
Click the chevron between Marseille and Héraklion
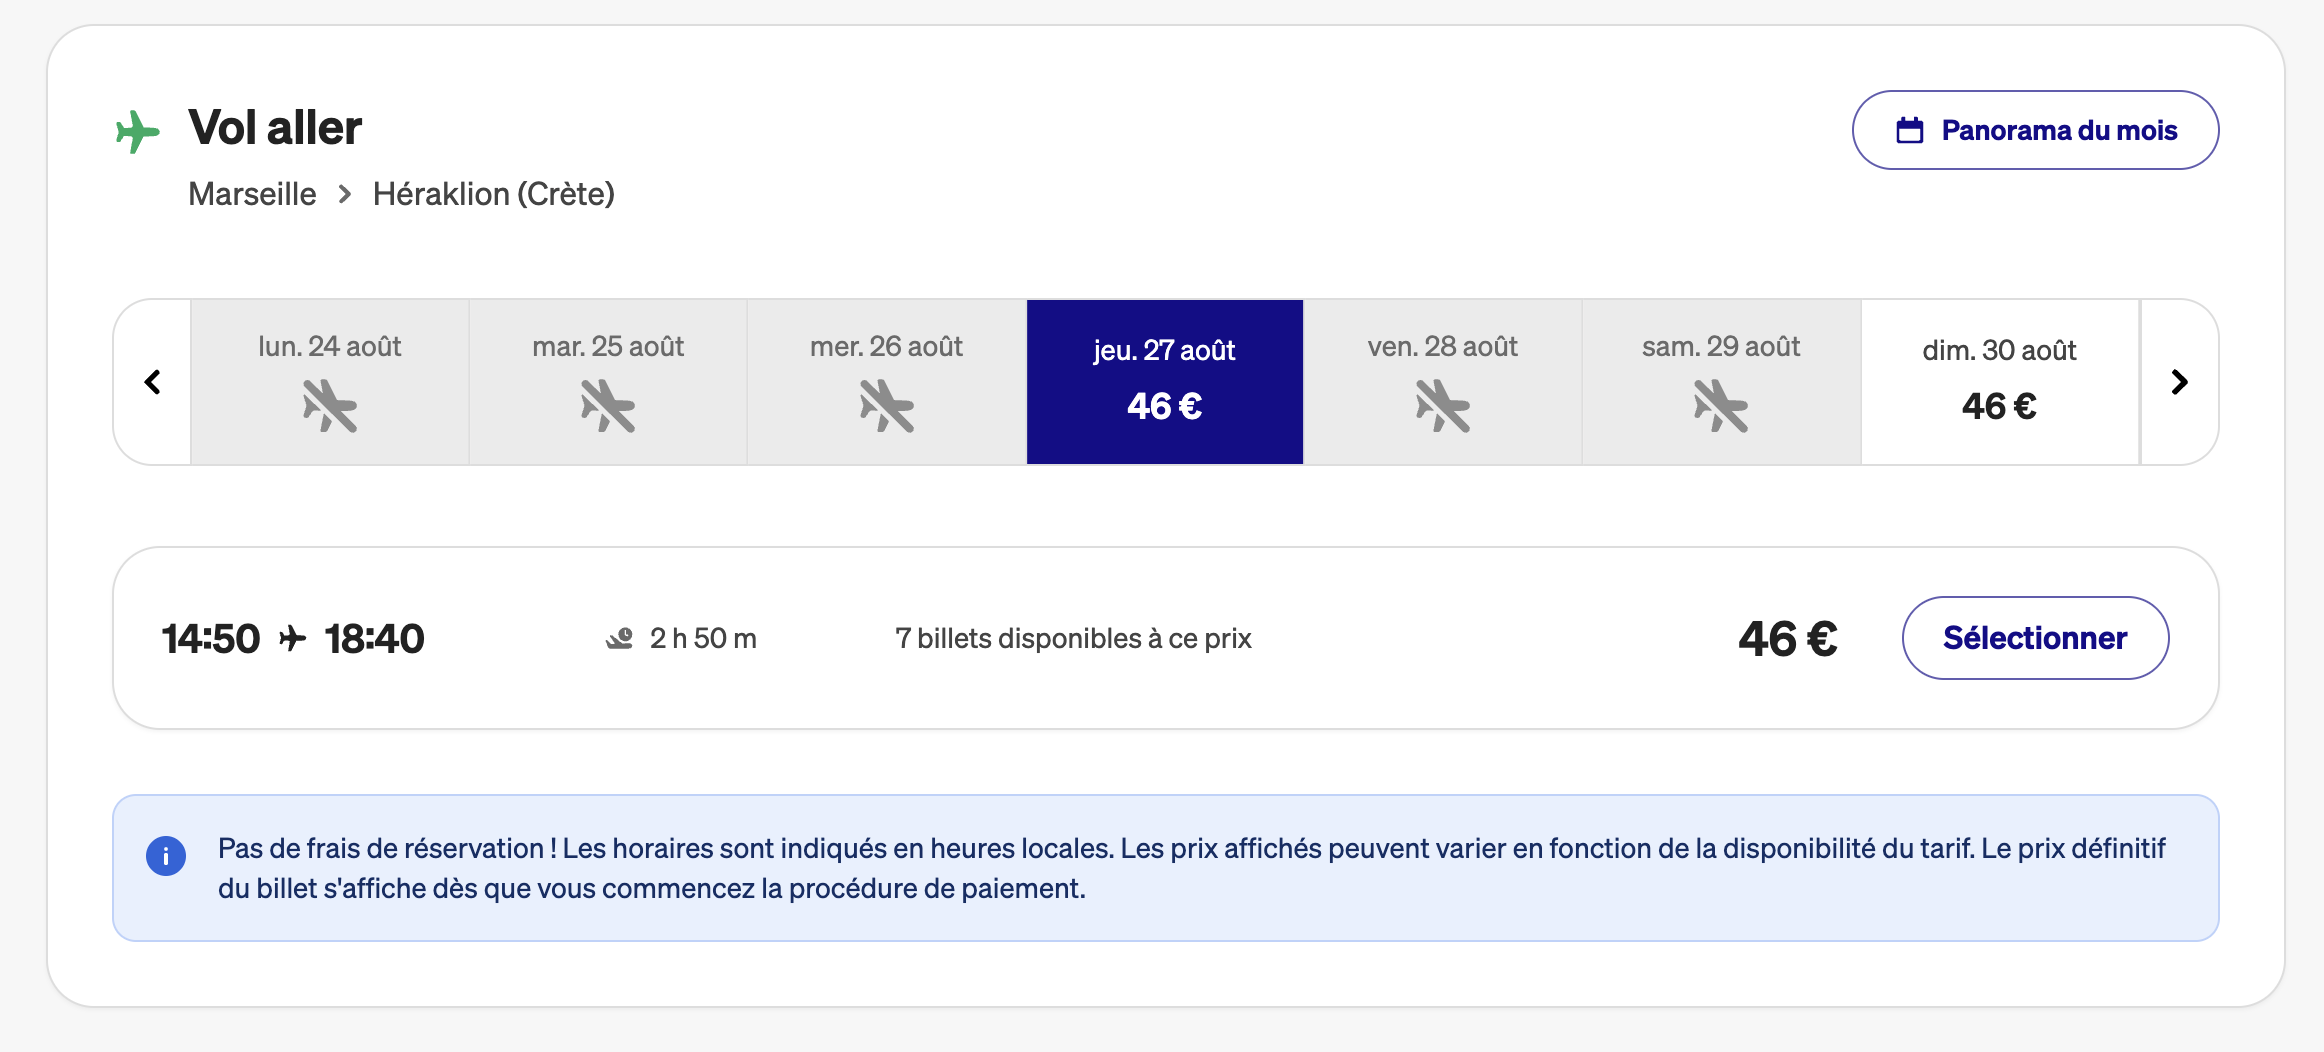point(345,194)
